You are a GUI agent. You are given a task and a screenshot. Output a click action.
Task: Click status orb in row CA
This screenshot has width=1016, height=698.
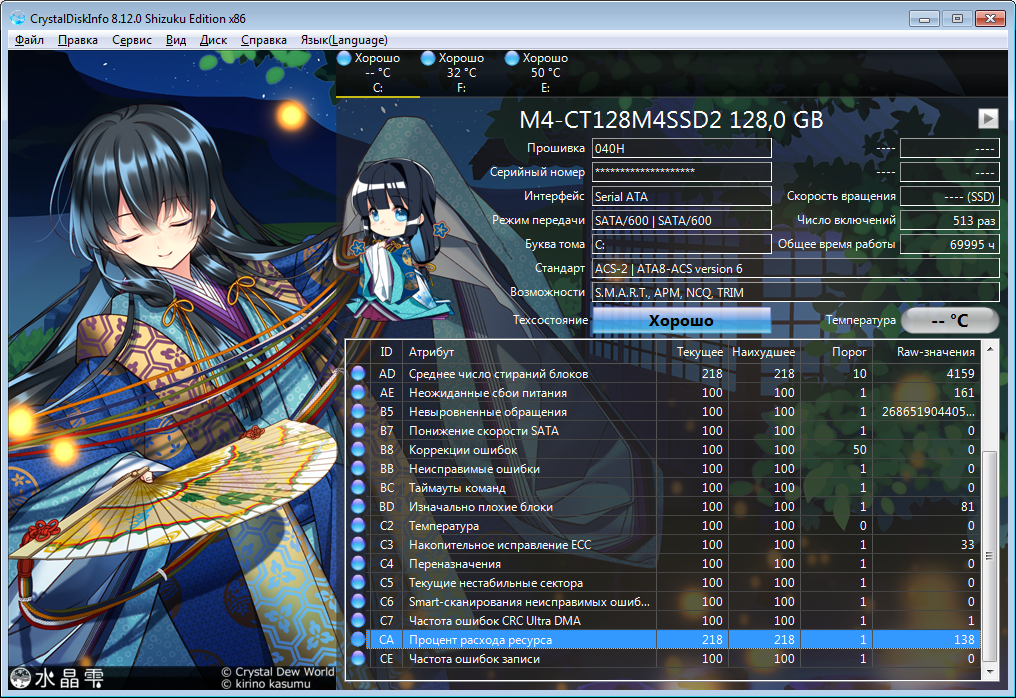point(358,640)
